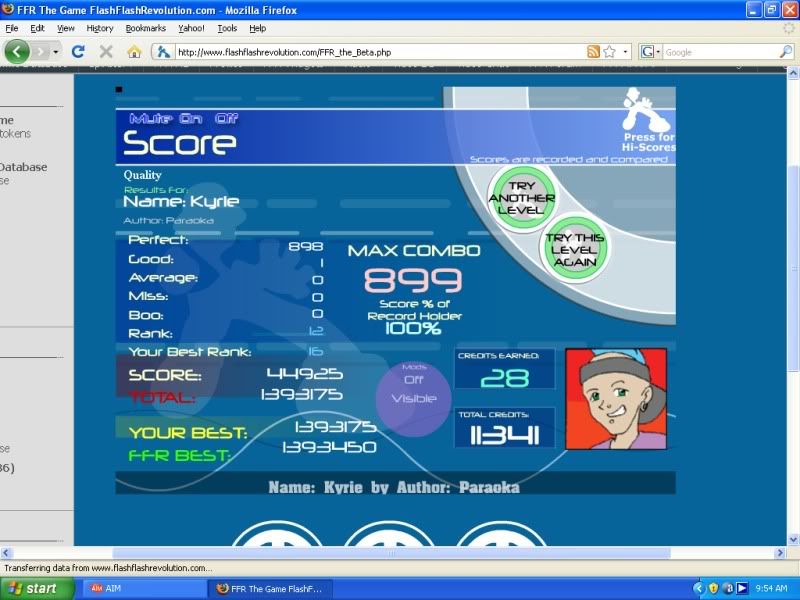Go to the Firefox home page icon
Screen dimensions: 800x600
click(x=134, y=51)
